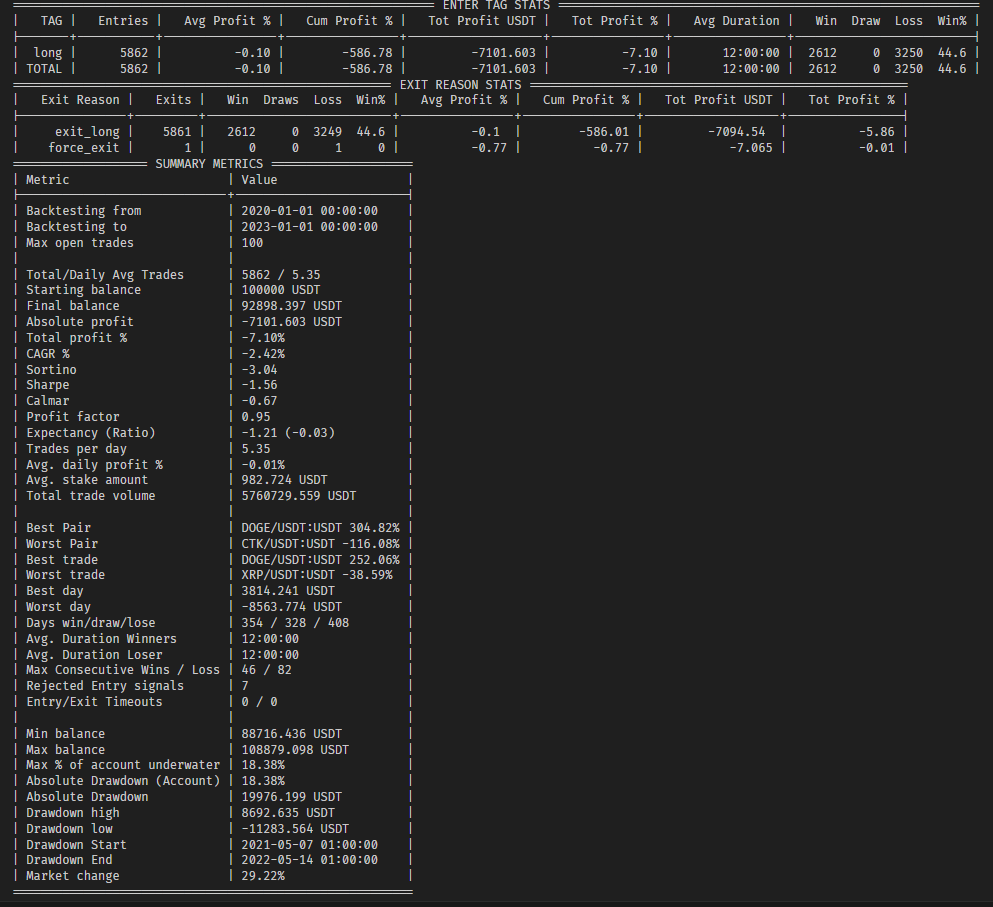Image resolution: width=993 pixels, height=907 pixels.
Task: Click the Total profit -7.10% value
Action: [263, 338]
